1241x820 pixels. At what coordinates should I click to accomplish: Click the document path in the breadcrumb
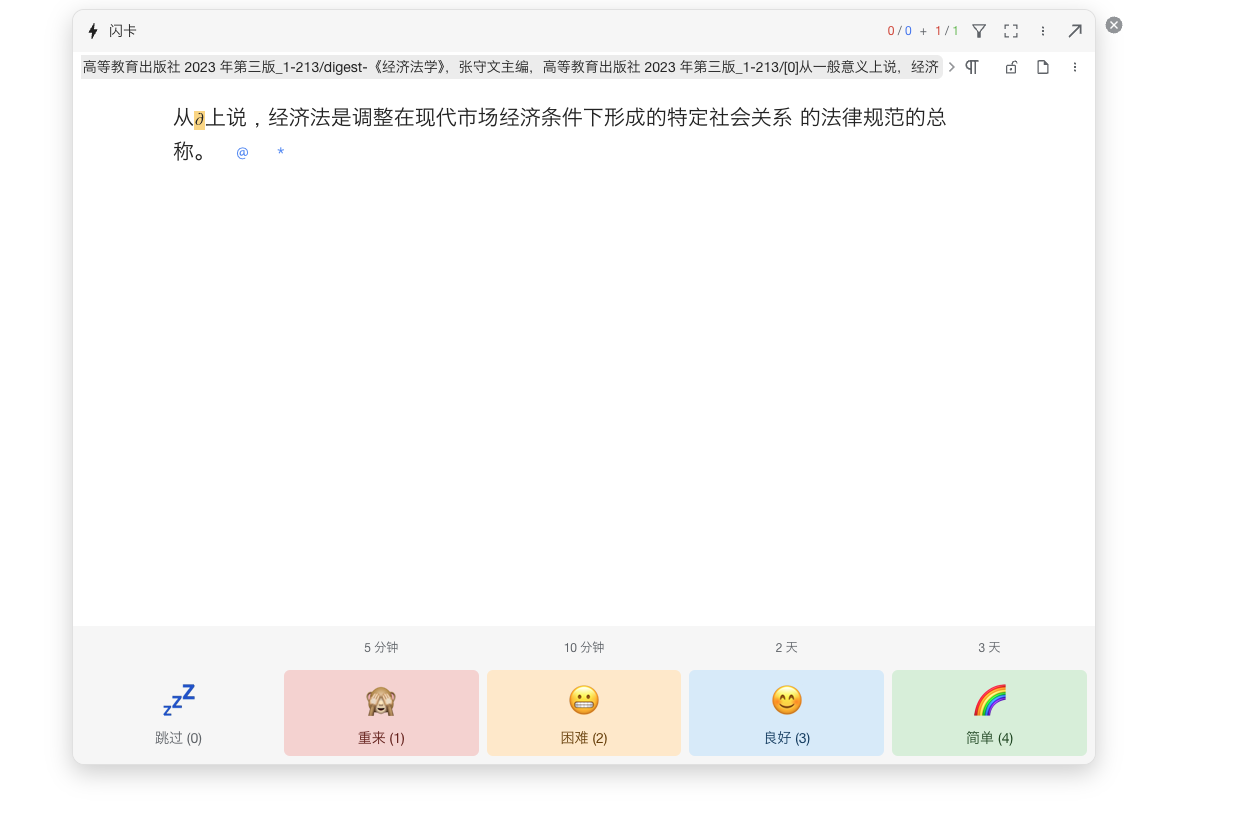(510, 67)
